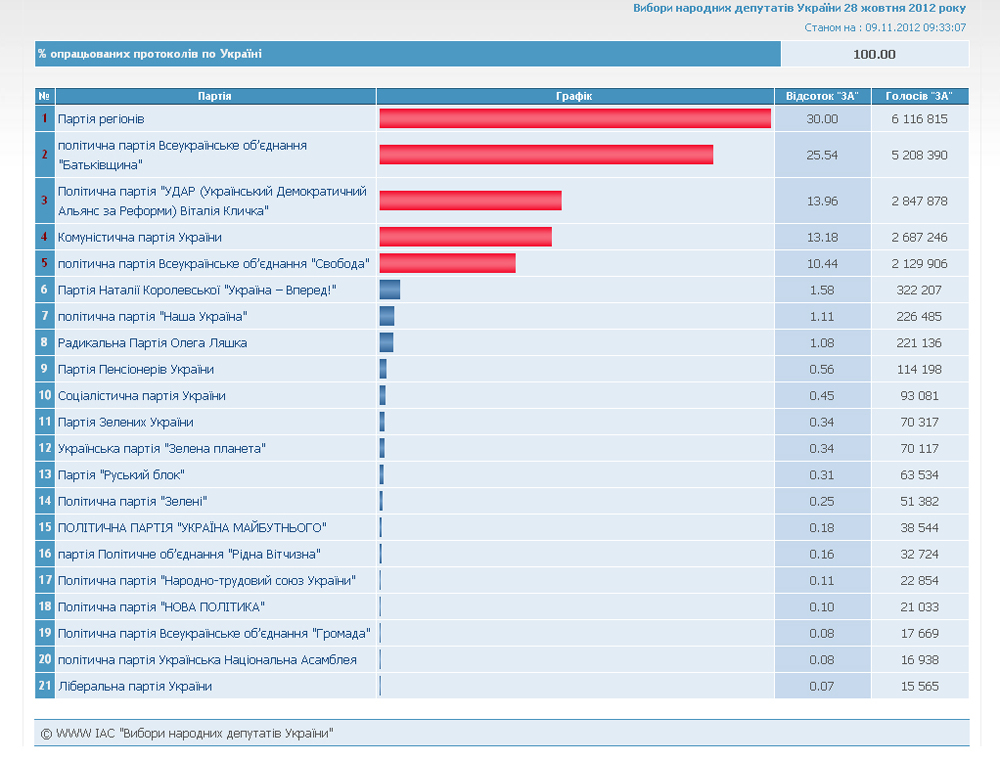Screen dimensions: 1000x761
Task: Click the "Радикальна Партія Олега Ляшка" entry
Action: (x=152, y=343)
